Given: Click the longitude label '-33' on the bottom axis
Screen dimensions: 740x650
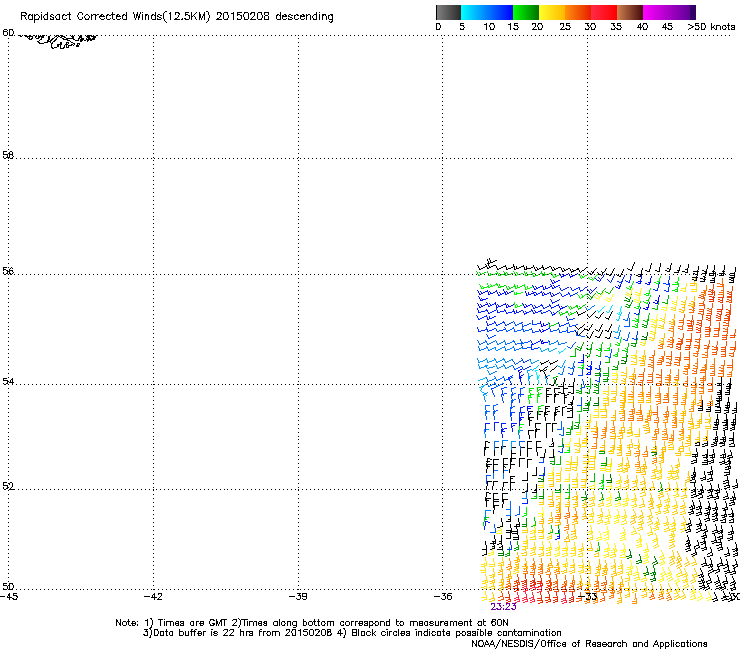Looking at the screenshot, I should pos(588,597).
